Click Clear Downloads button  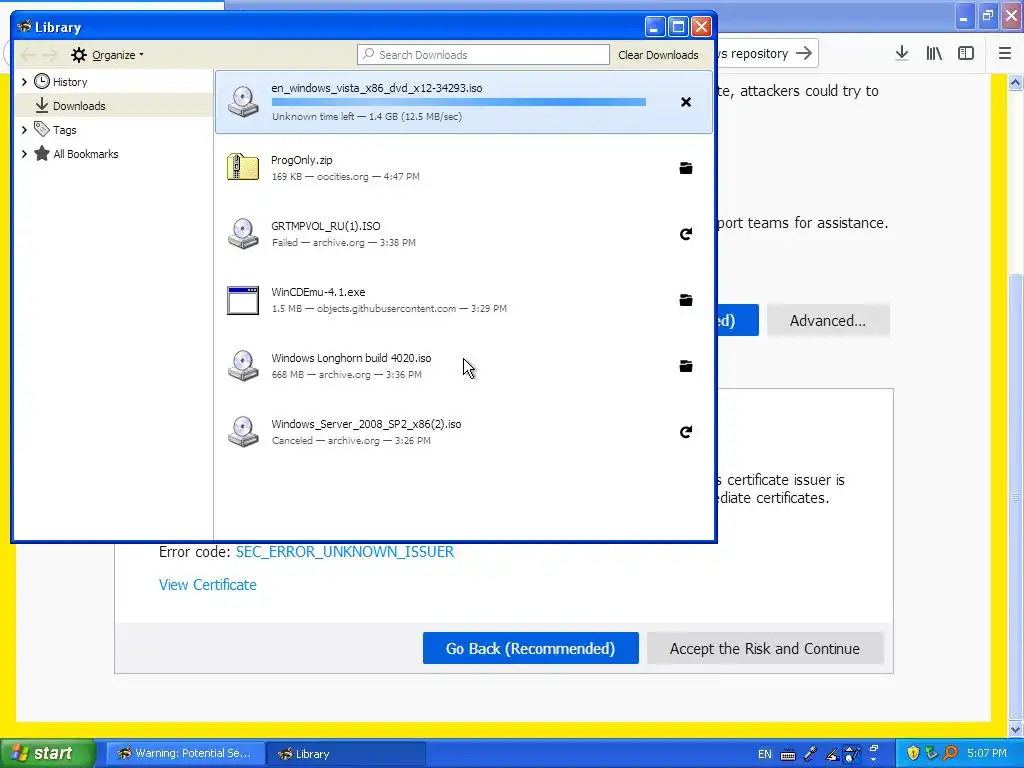pyautogui.click(x=658, y=55)
